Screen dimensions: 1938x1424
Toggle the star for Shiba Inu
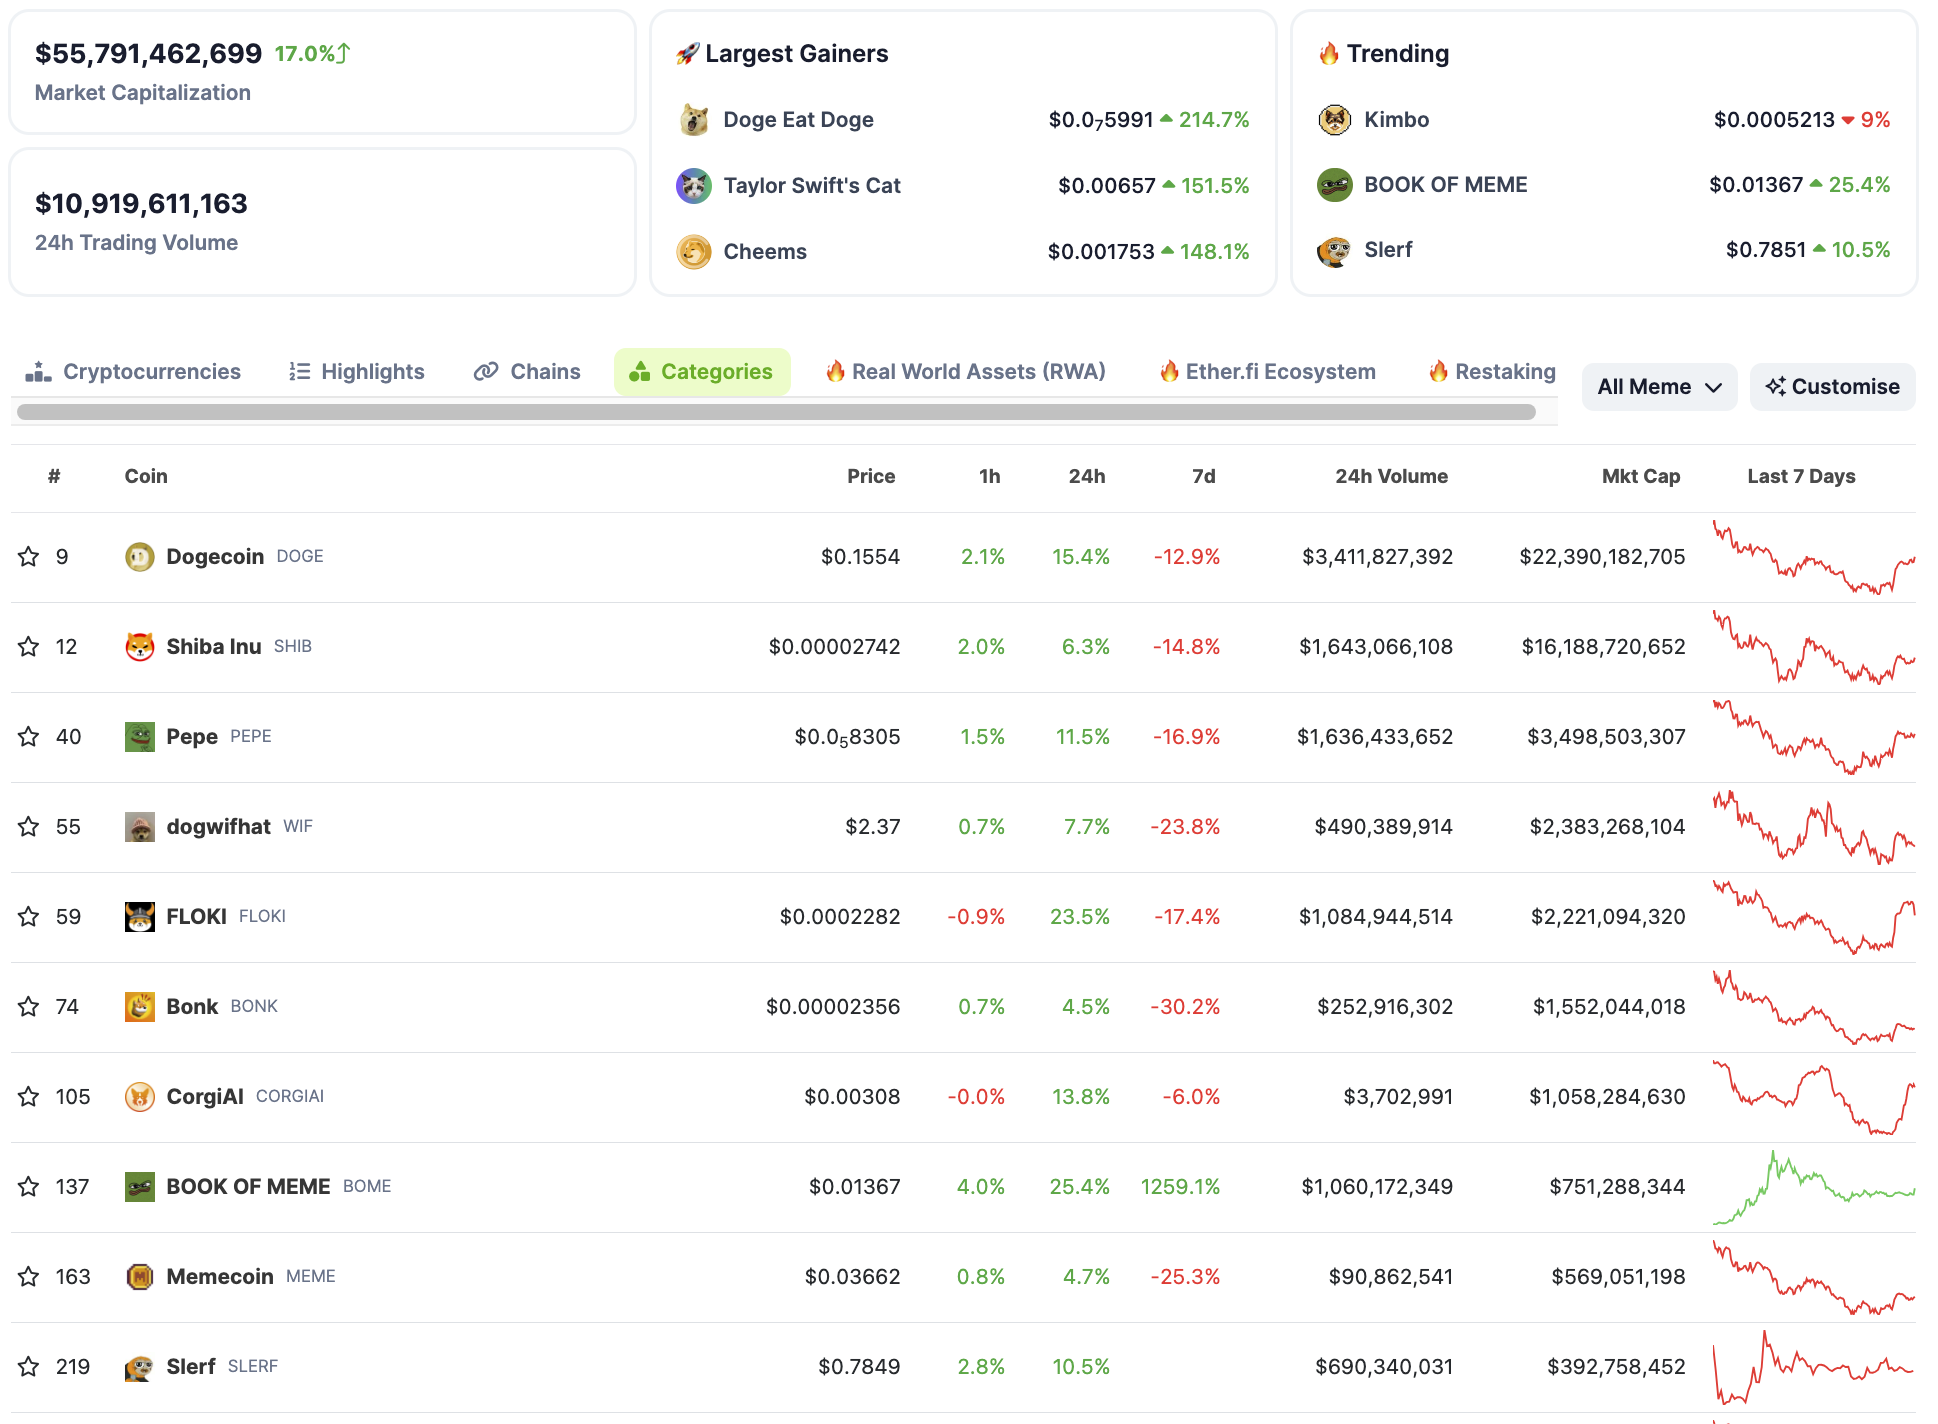coord(29,647)
